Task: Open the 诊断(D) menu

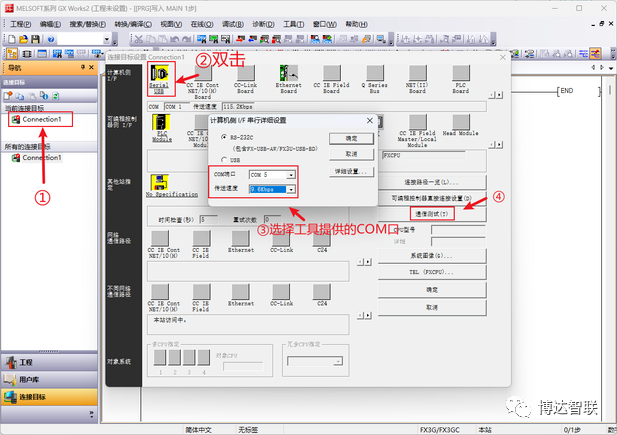Action: point(263,24)
